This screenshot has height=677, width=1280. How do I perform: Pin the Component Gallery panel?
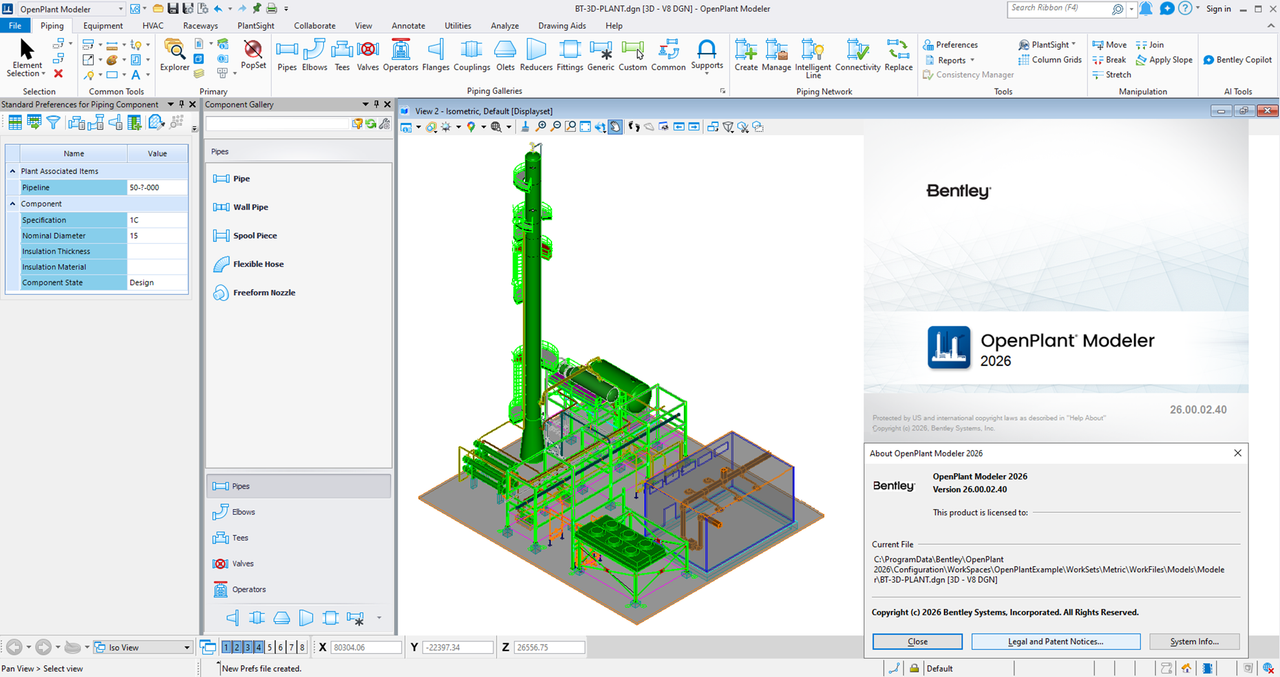point(376,104)
